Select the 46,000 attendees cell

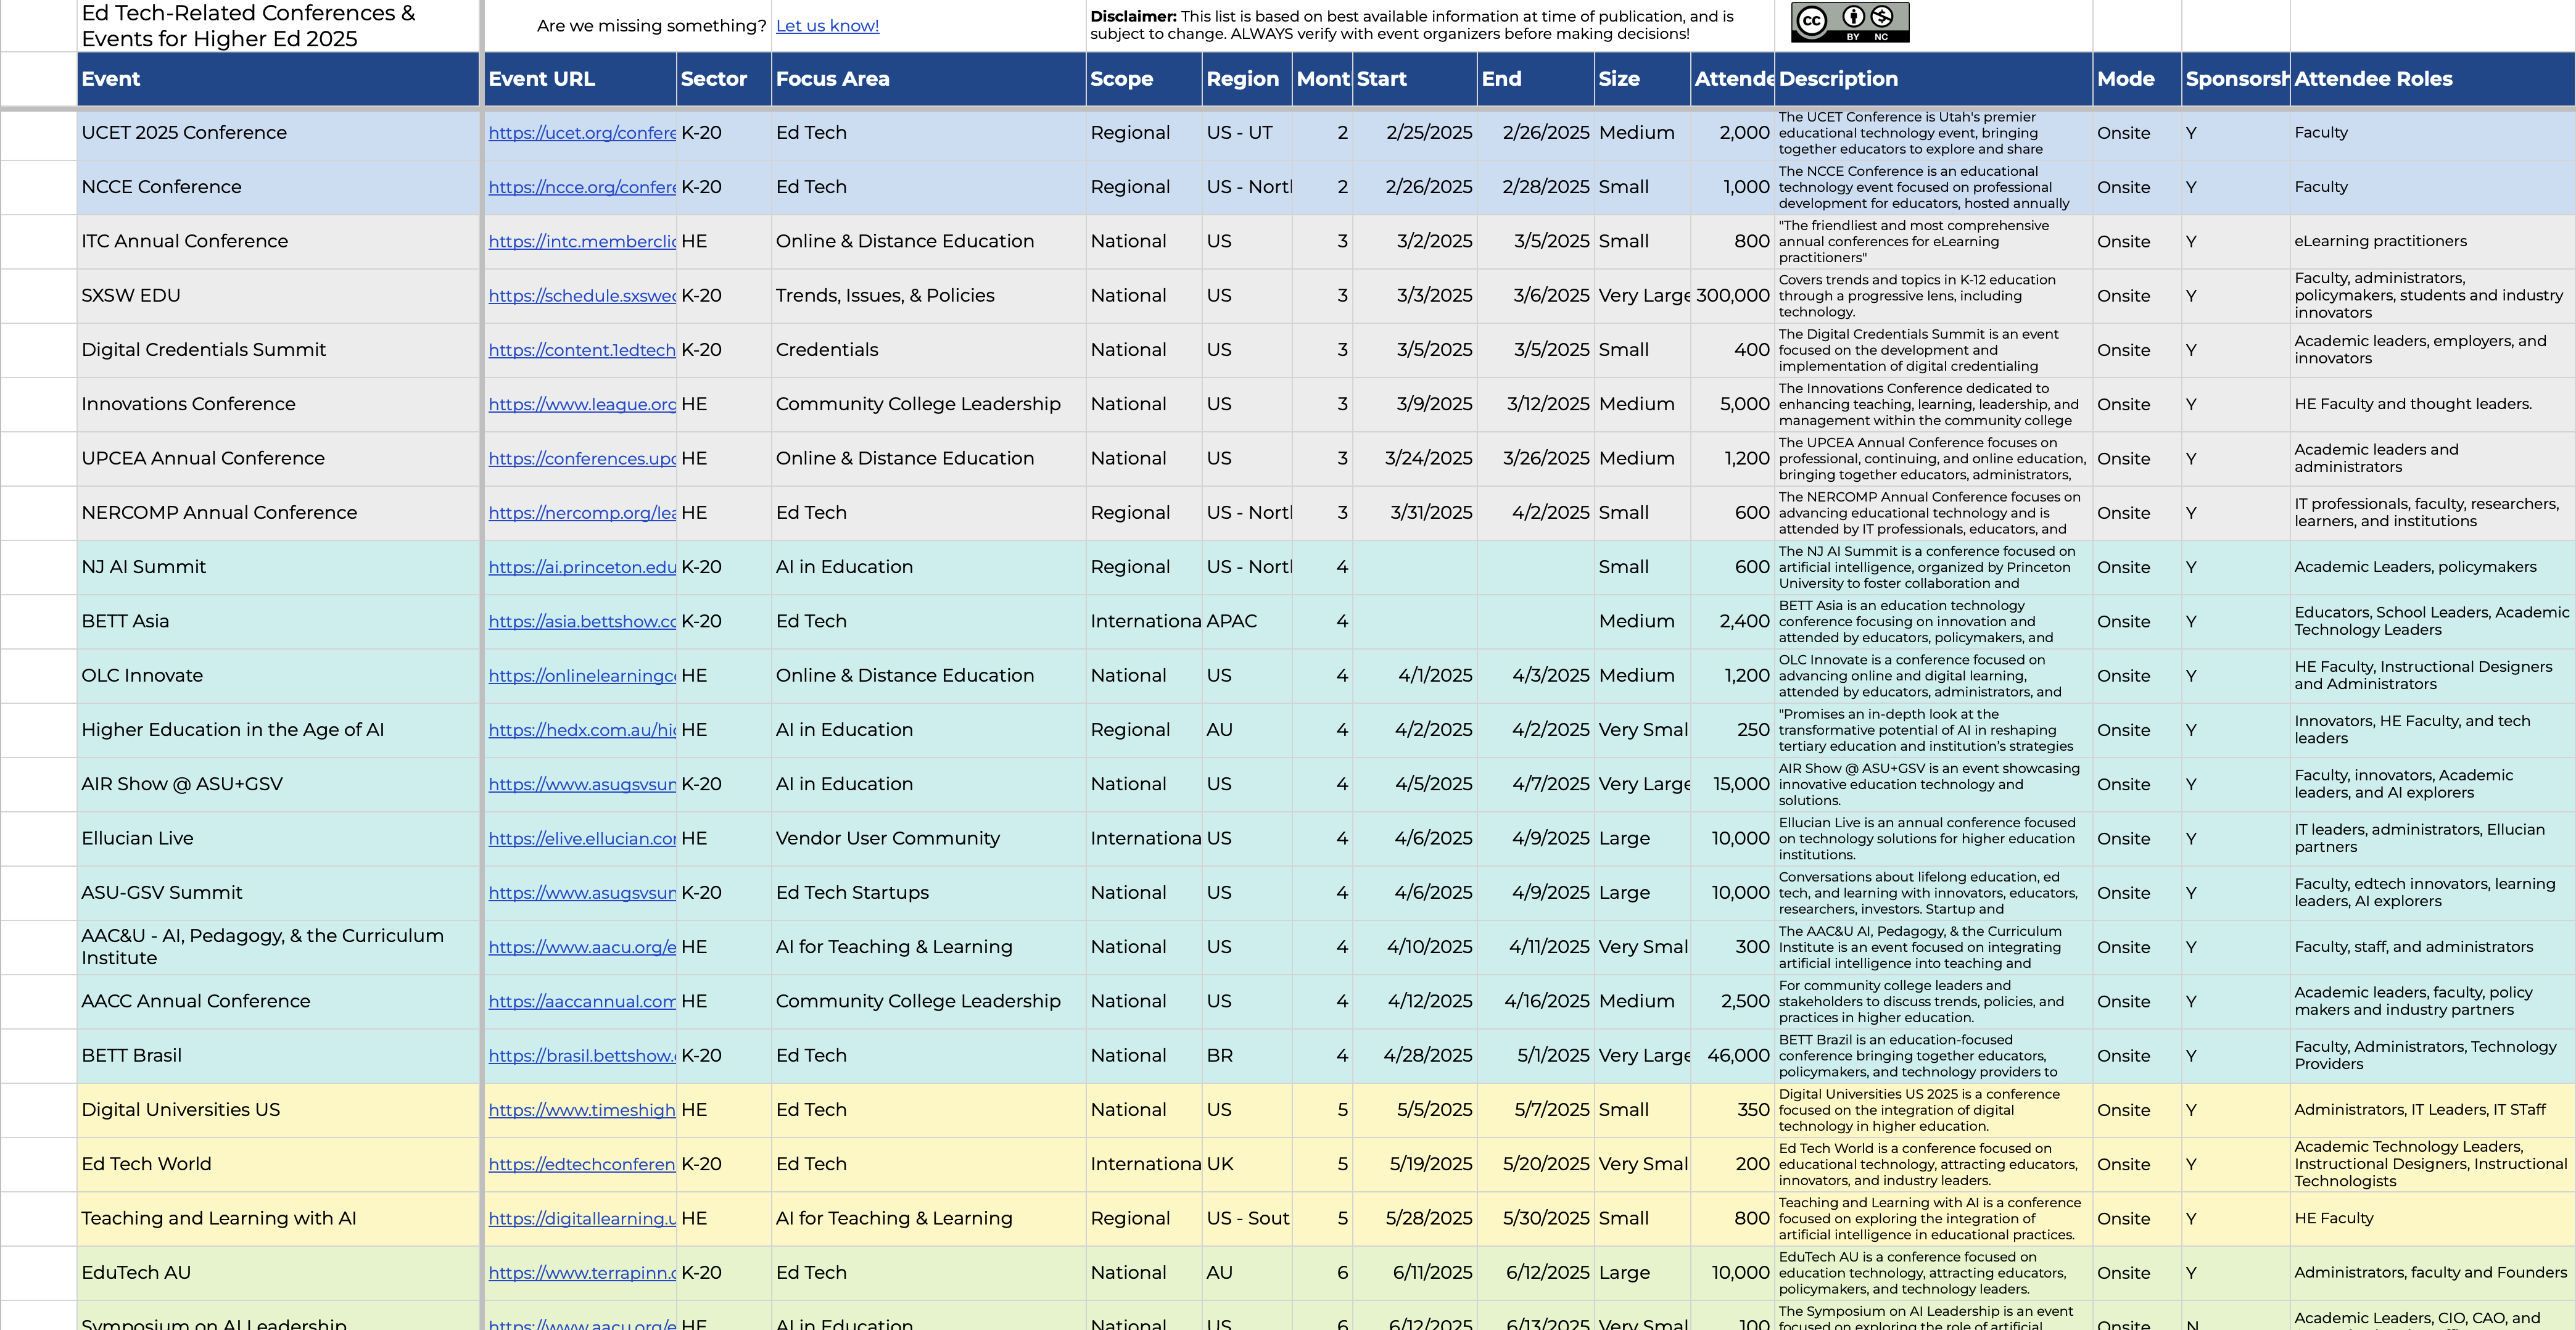point(1732,1056)
